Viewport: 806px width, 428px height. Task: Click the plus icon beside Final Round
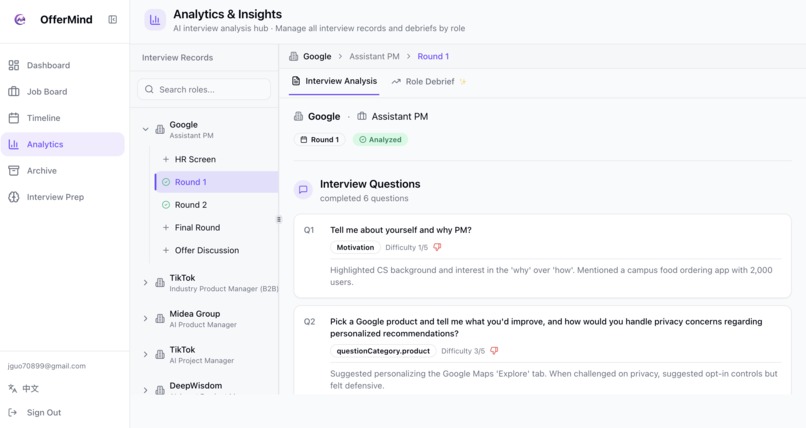(166, 228)
